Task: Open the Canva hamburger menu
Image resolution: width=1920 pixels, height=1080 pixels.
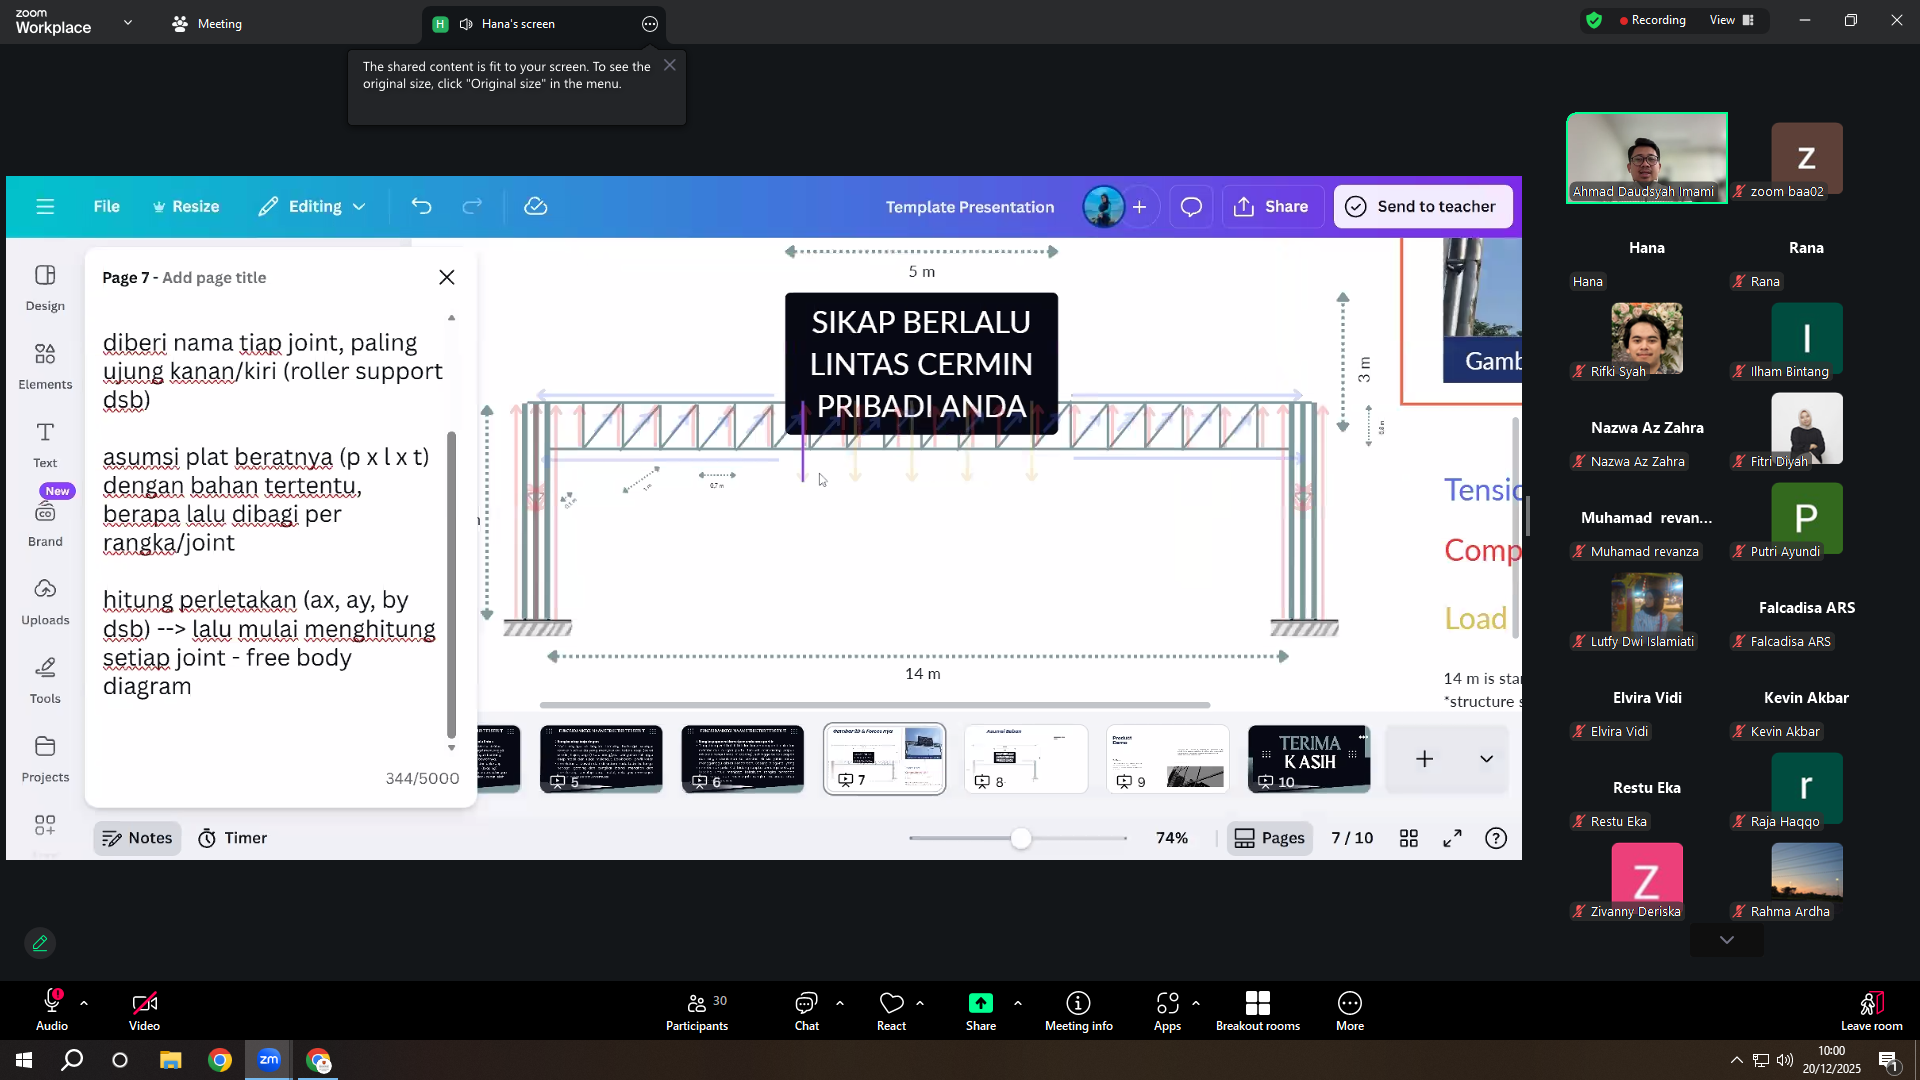Action: pyautogui.click(x=45, y=207)
